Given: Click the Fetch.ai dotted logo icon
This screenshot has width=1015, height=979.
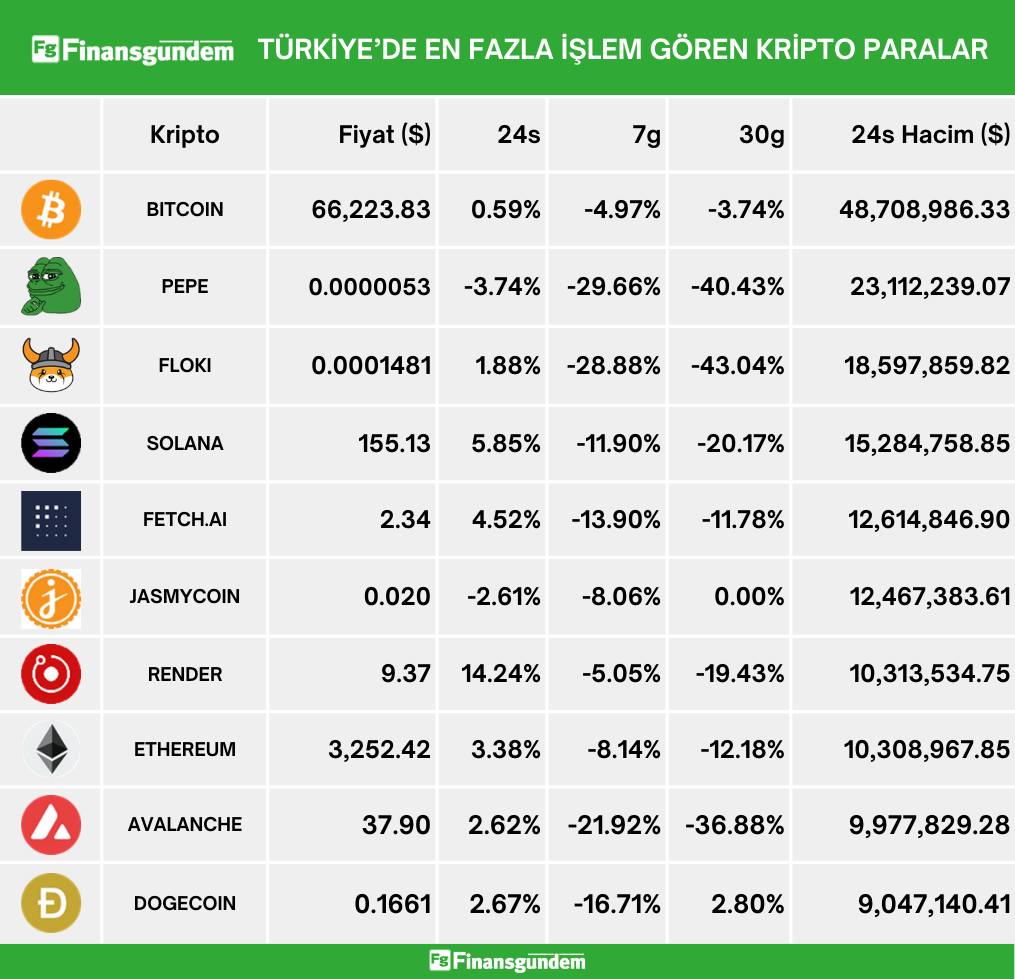Looking at the screenshot, I should point(51,520).
